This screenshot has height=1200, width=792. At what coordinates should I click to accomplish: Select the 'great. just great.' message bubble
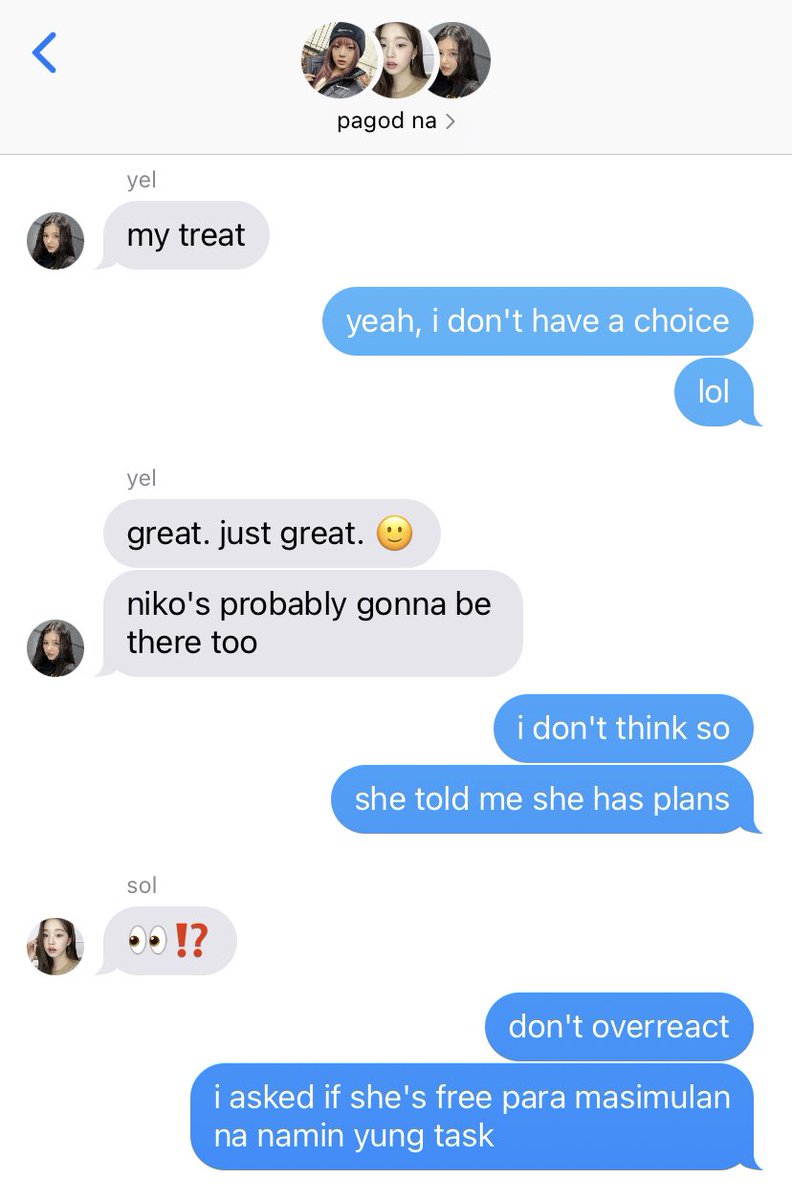click(271, 533)
